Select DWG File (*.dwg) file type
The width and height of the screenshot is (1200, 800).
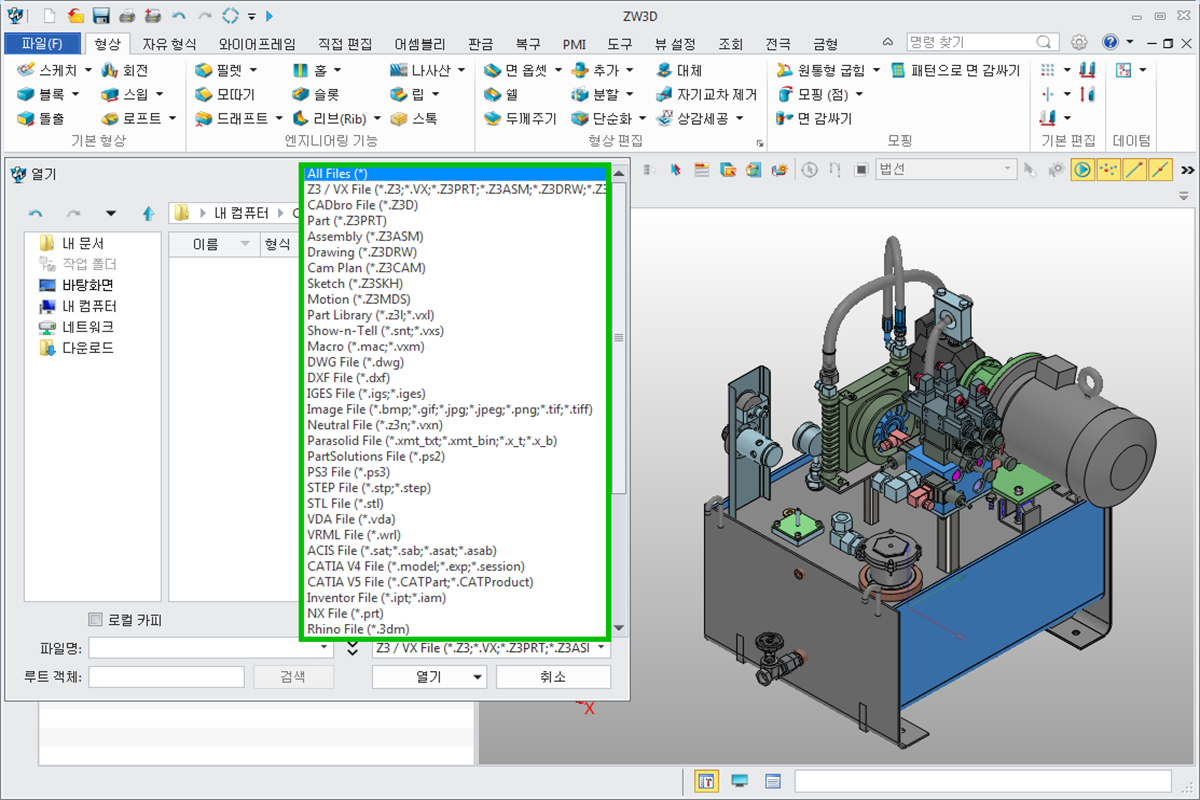tap(355, 362)
